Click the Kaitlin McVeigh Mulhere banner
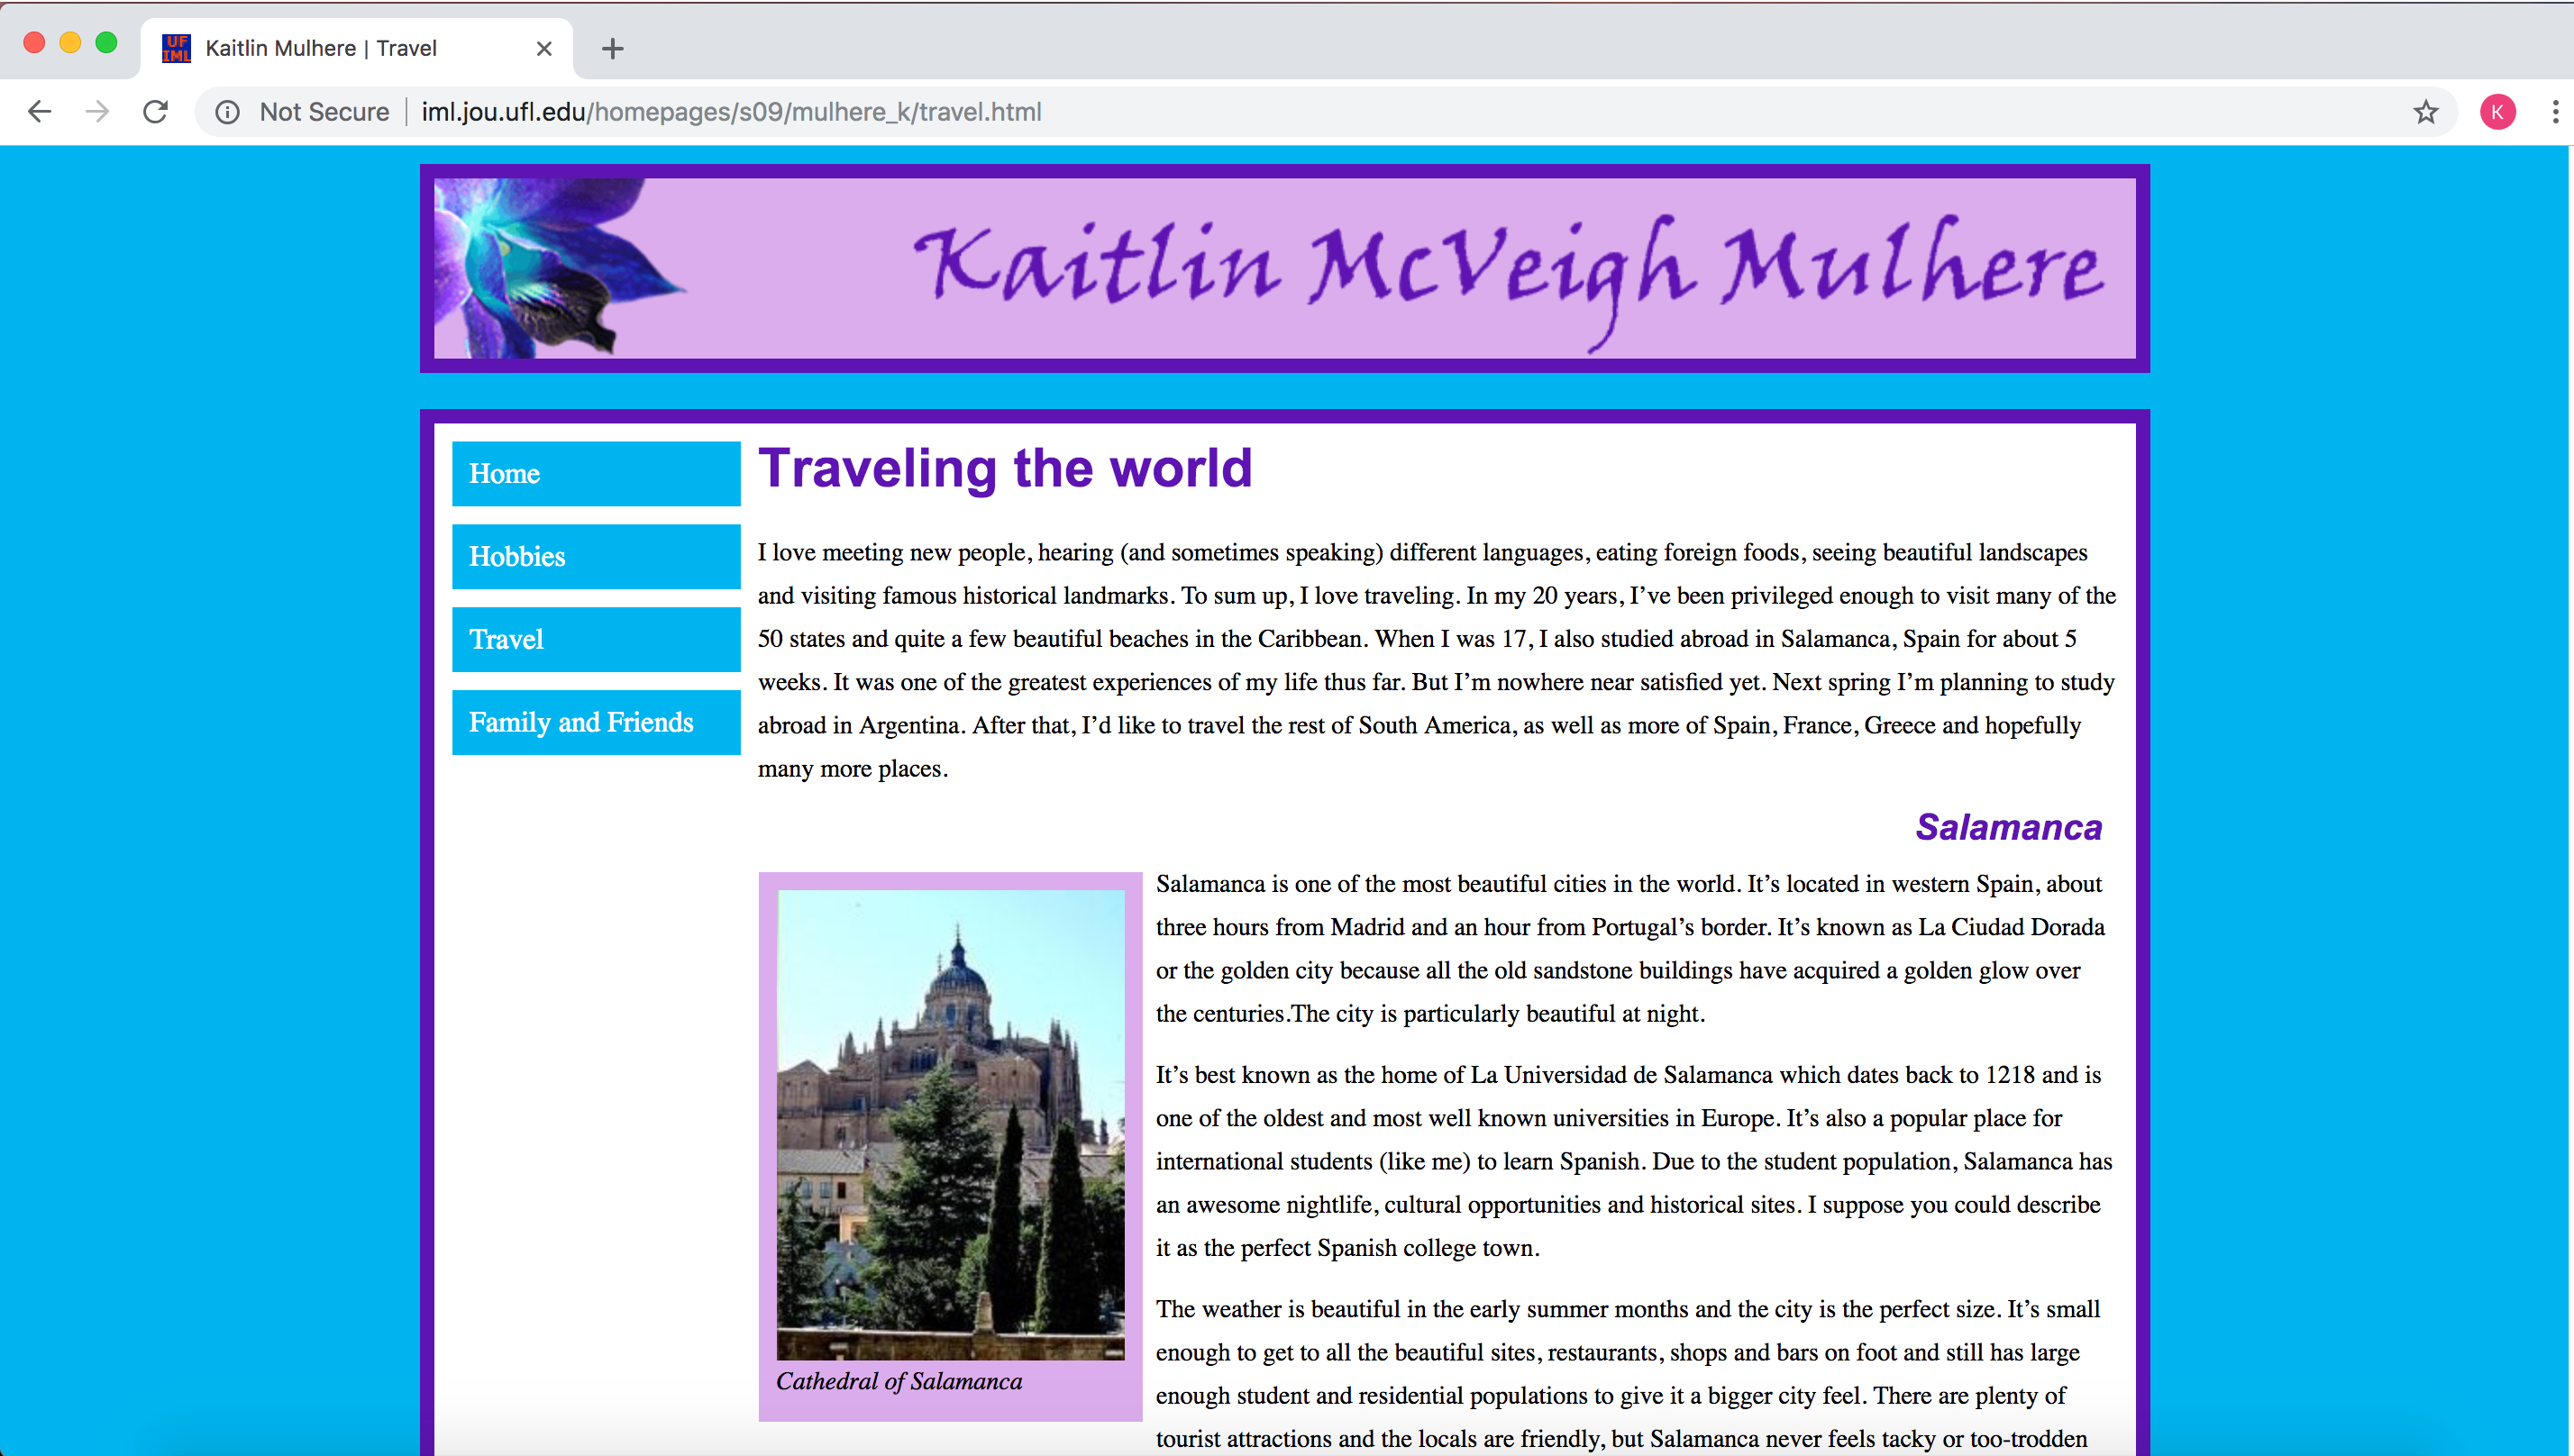 [x=1508, y=268]
